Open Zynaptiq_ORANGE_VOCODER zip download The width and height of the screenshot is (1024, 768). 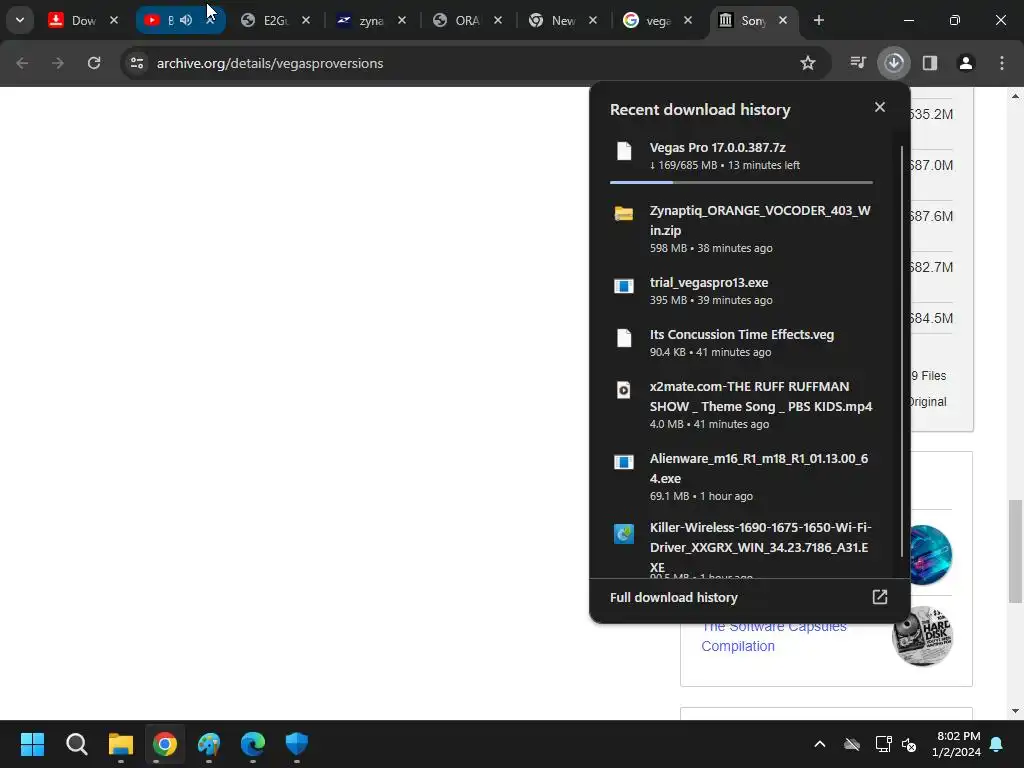tap(741, 229)
